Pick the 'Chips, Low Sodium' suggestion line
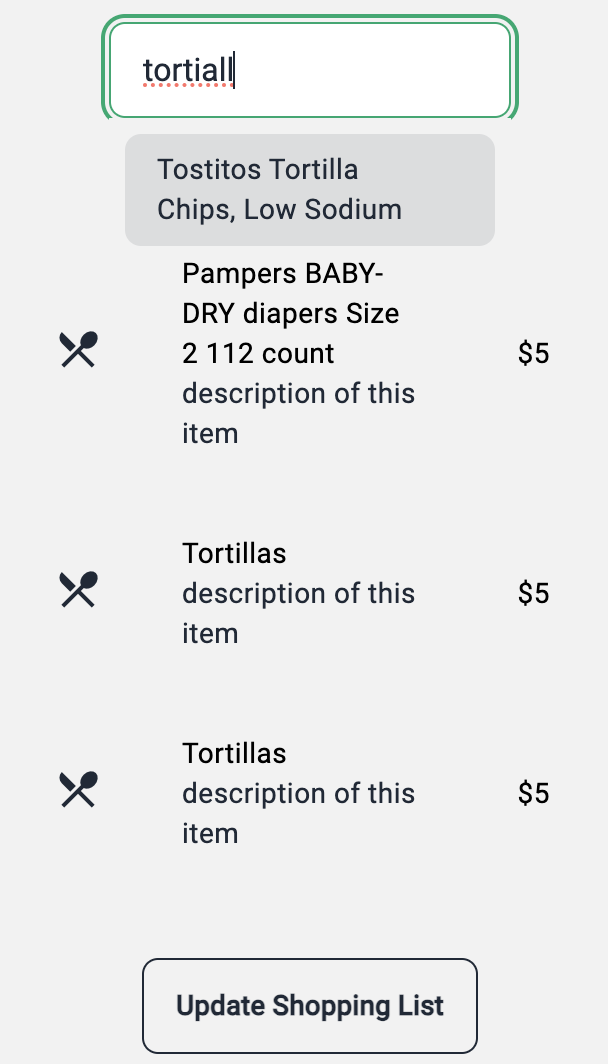The height and width of the screenshot is (1064, 608). point(280,209)
